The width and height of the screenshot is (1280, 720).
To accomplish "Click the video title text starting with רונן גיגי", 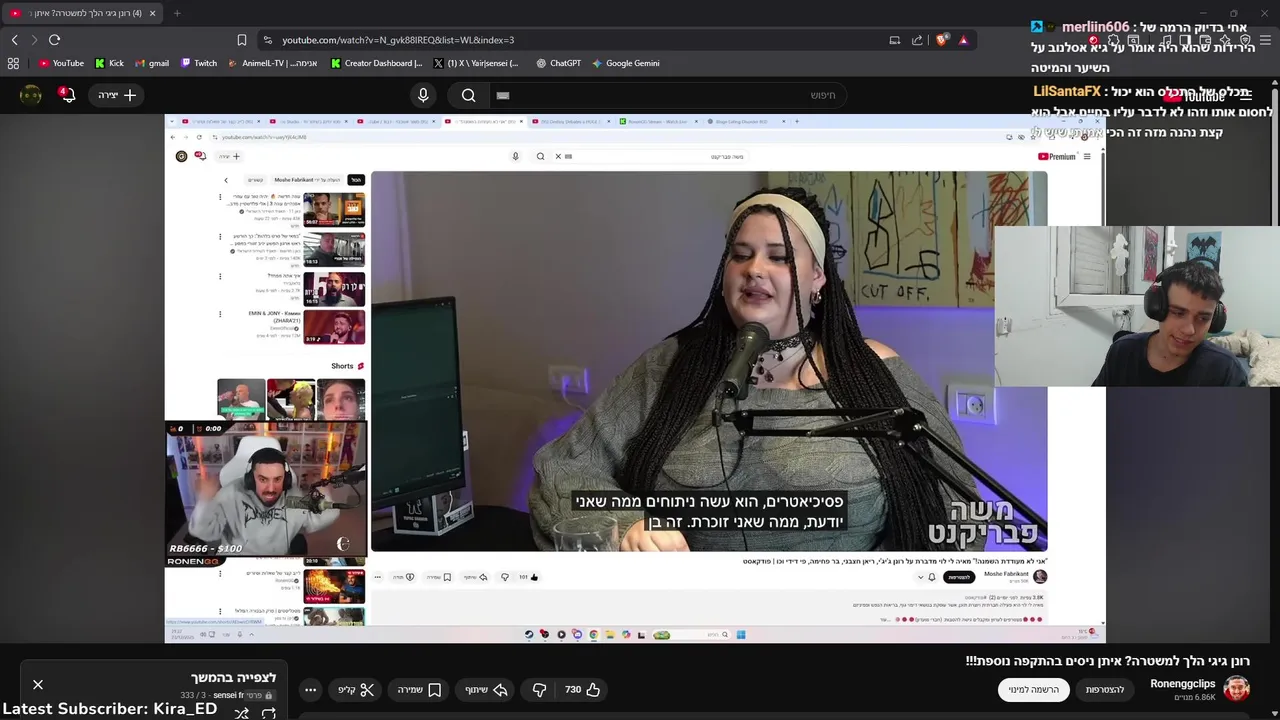I will 1107,661.
